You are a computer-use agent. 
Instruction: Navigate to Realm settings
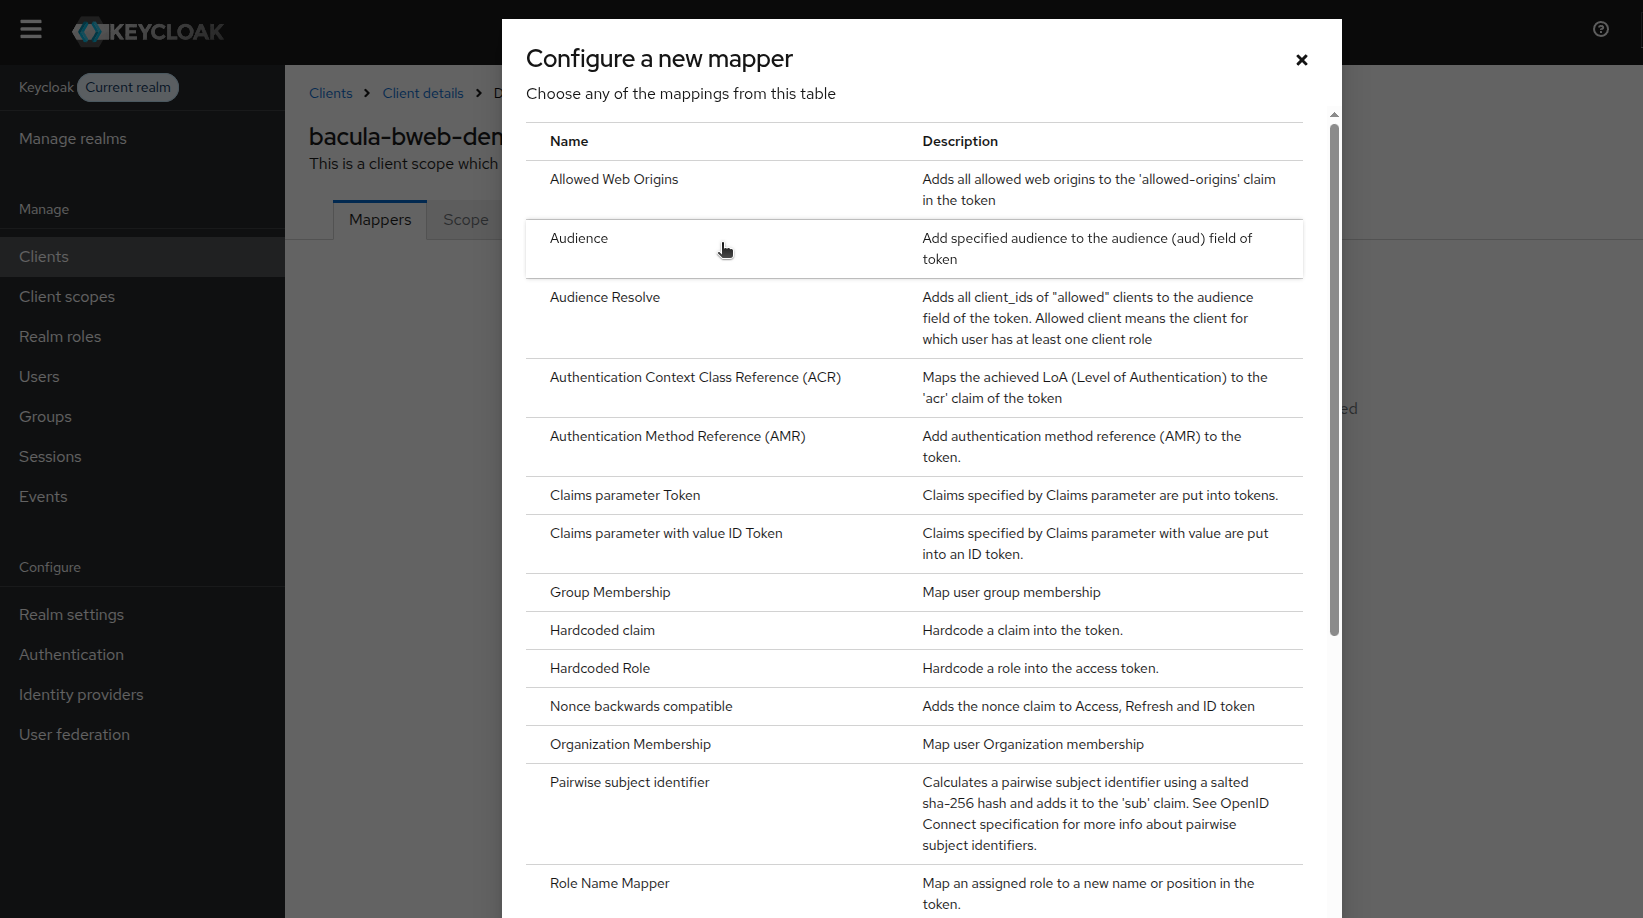[71, 615]
